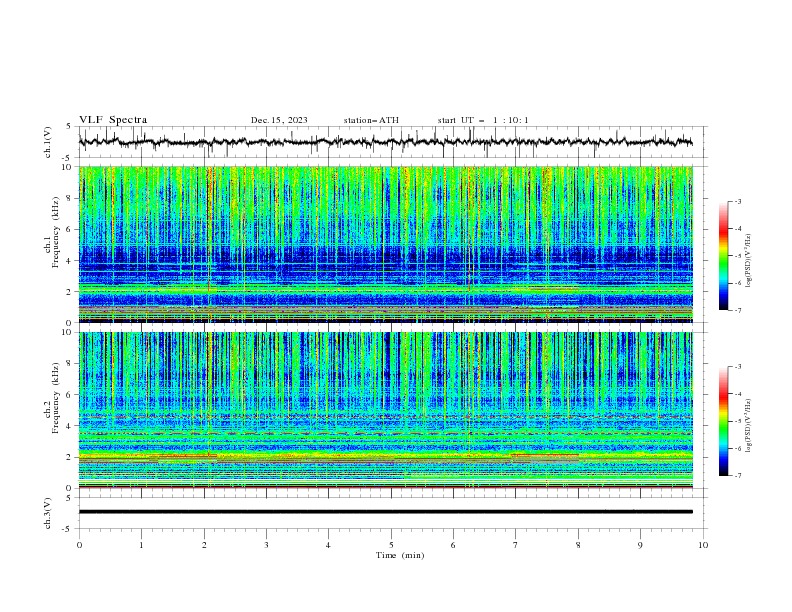Select the "start UT = 1 : 10: 1" text
The image size is (792, 612).
tap(483, 120)
